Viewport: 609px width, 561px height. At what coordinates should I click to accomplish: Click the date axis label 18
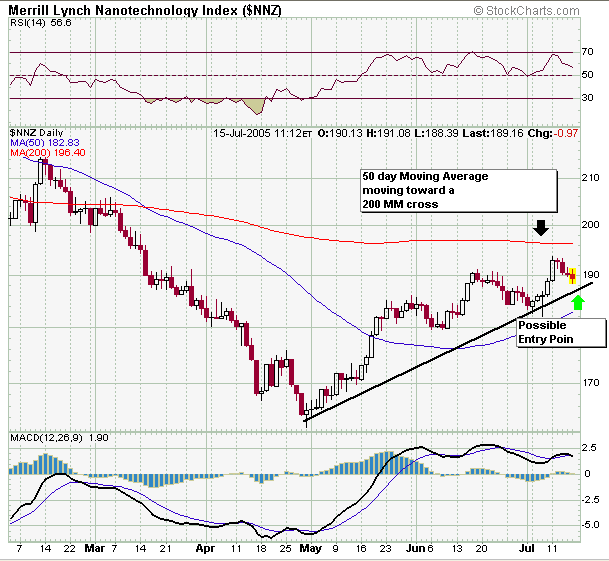pos(261,548)
